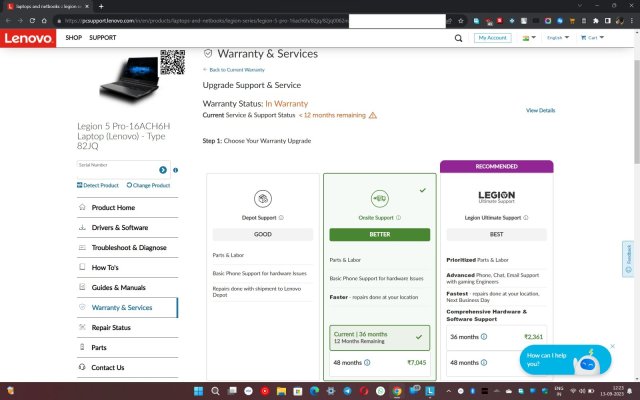Close the chat assistant popup
The image size is (640, 400).
click(x=612, y=346)
